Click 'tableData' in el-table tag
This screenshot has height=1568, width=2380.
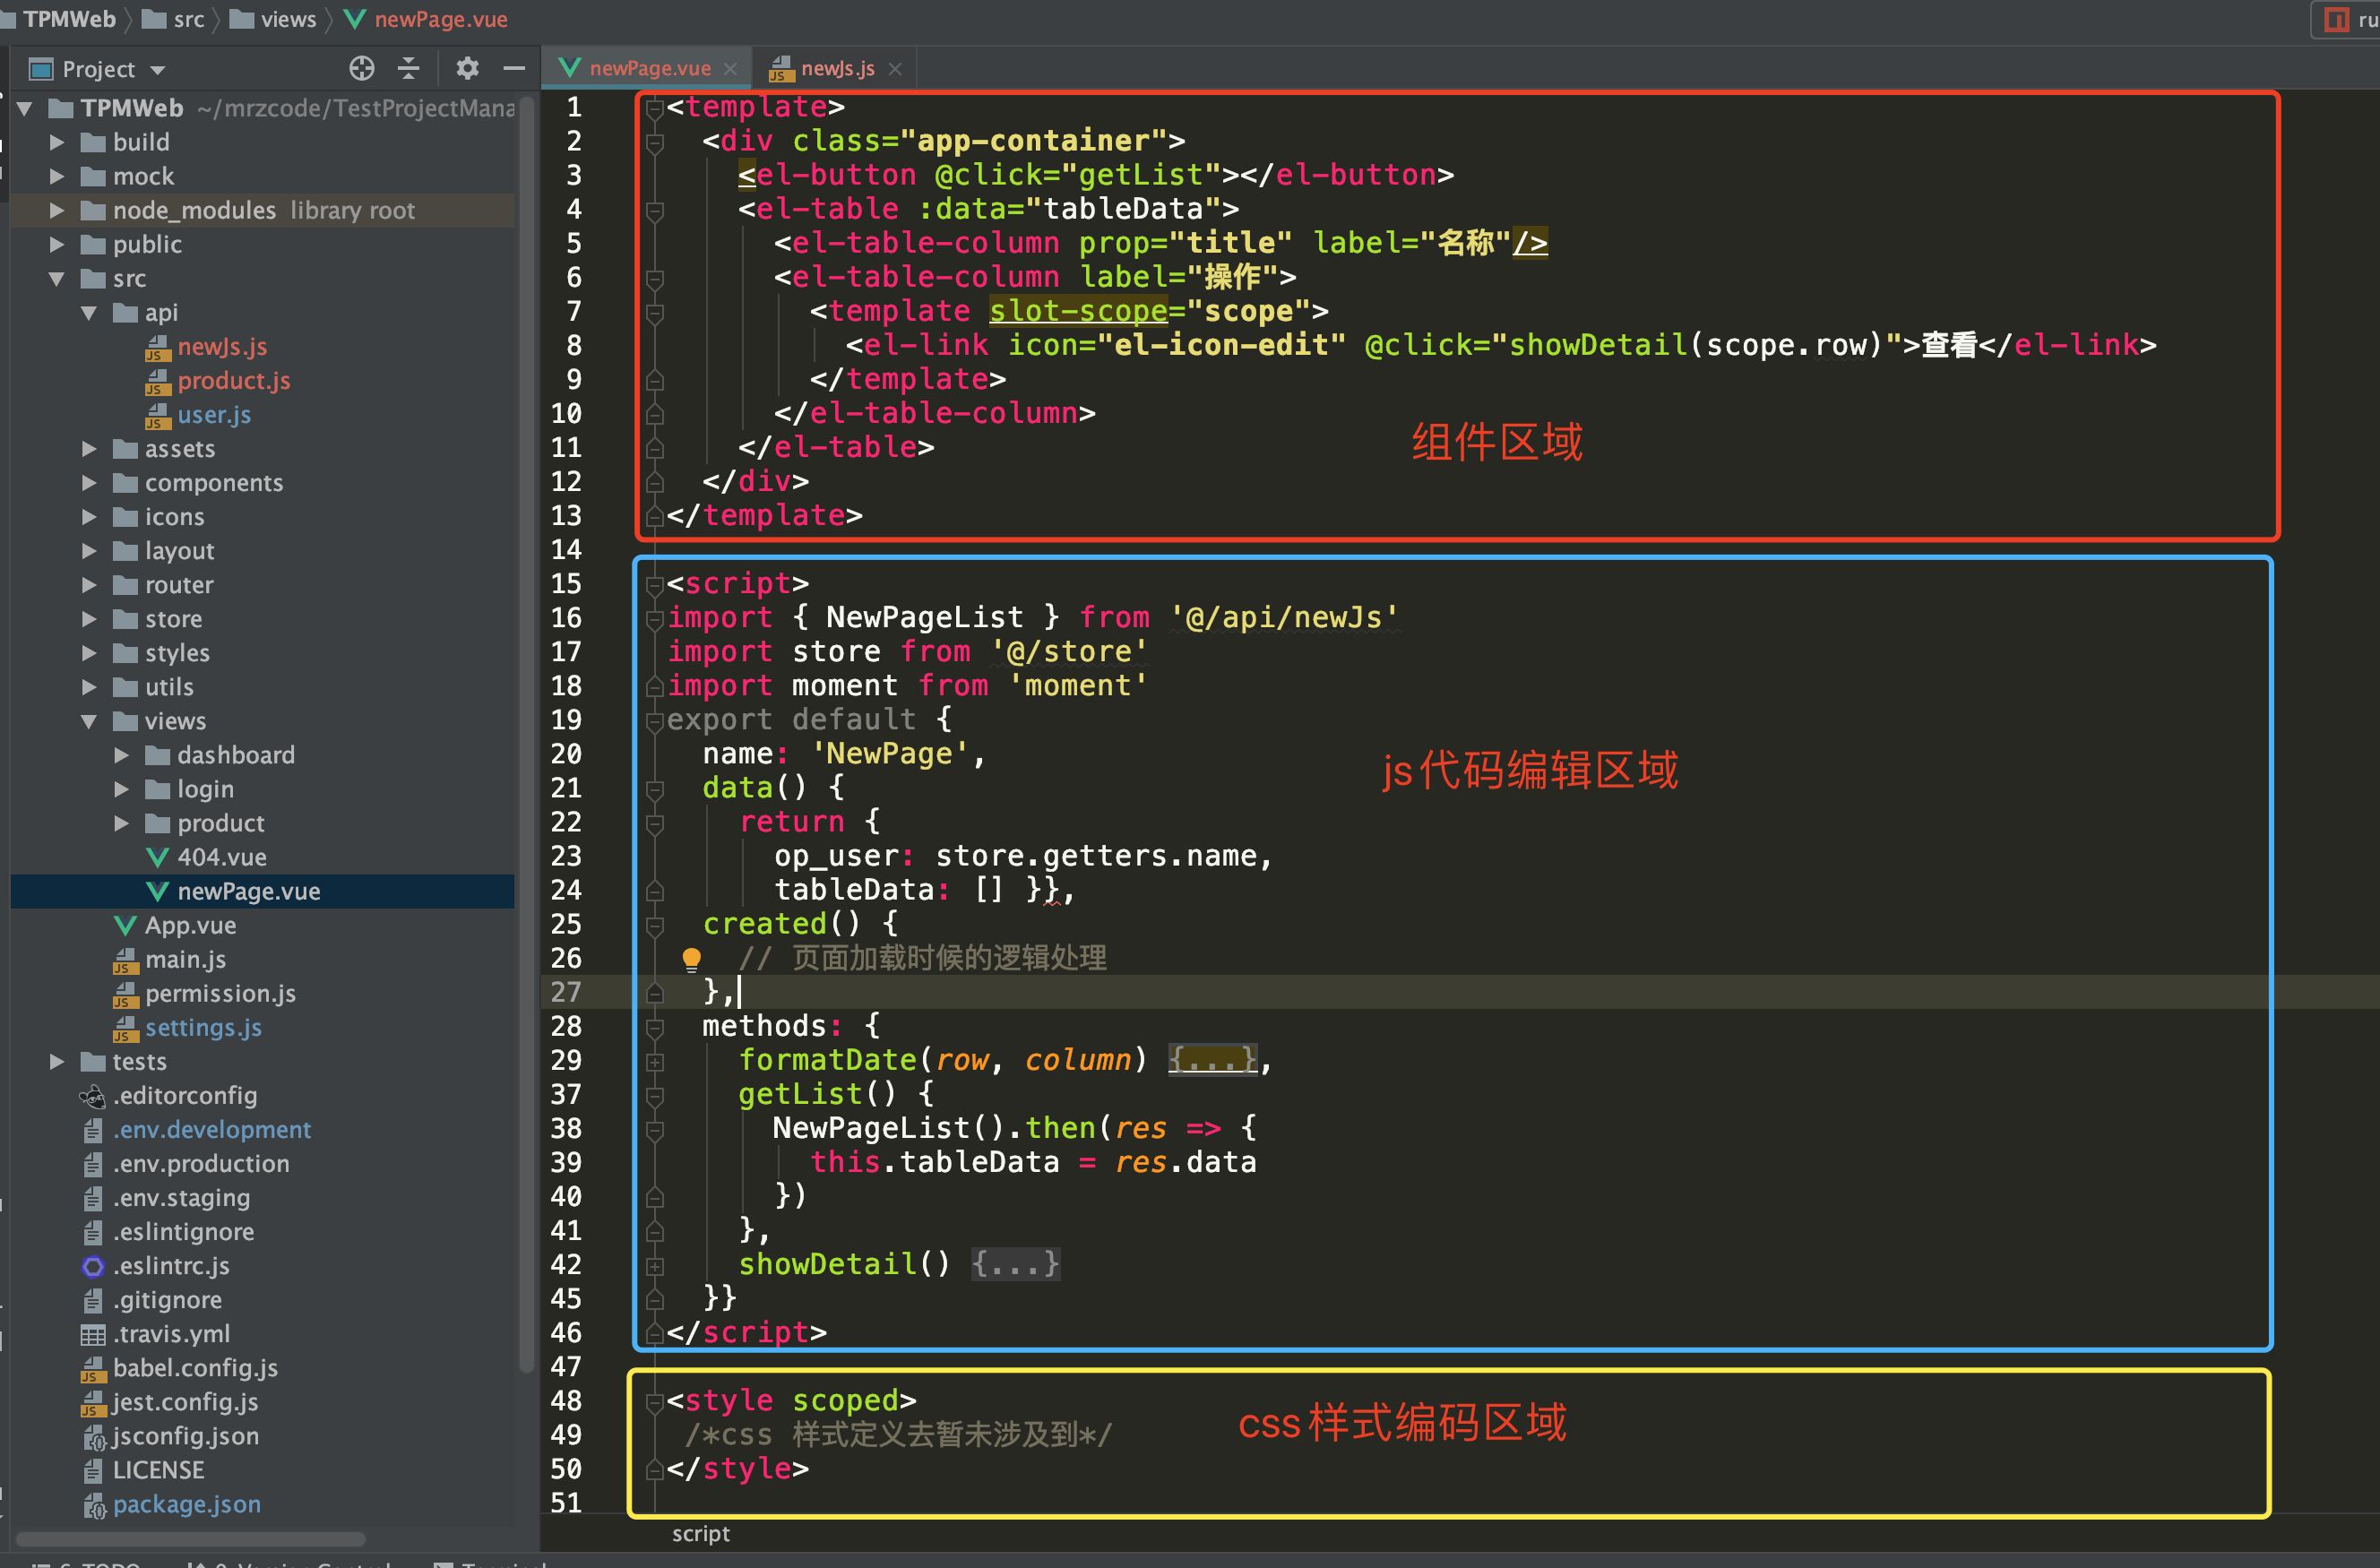click(x=1123, y=208)
